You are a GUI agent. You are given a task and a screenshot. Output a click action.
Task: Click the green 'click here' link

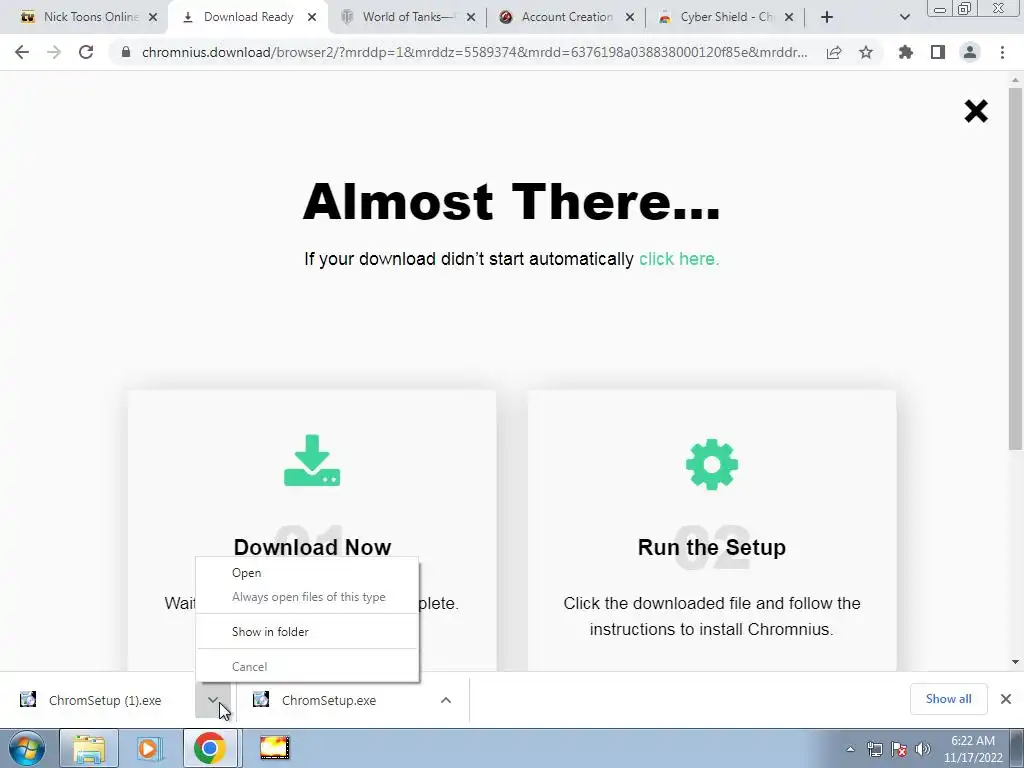[679, 259]
